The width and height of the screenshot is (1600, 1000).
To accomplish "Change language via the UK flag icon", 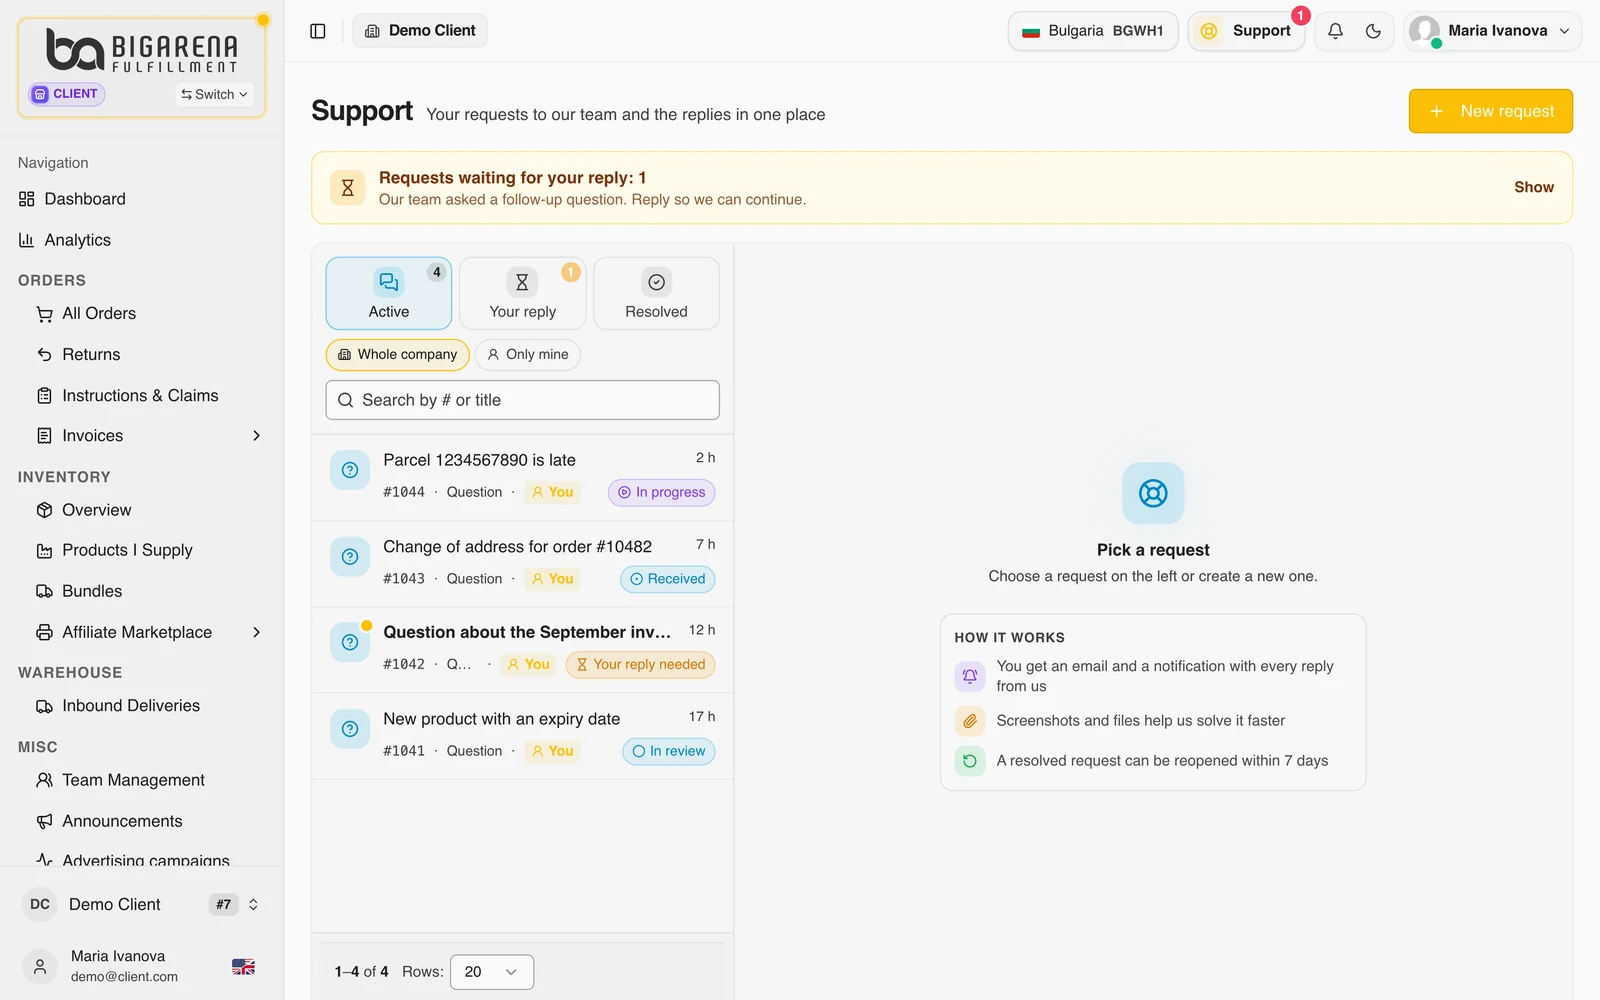I will pyautogui.click(x=243, y=967).
